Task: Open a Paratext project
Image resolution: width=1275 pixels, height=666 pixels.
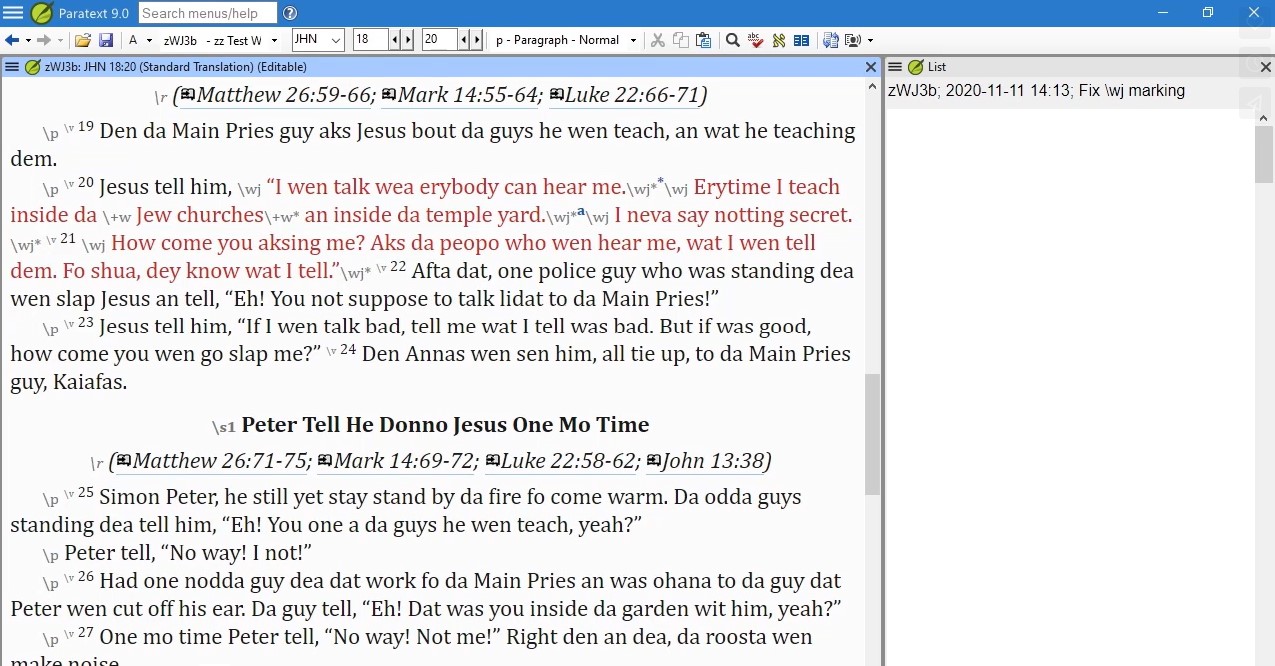Action: point(82,40)
